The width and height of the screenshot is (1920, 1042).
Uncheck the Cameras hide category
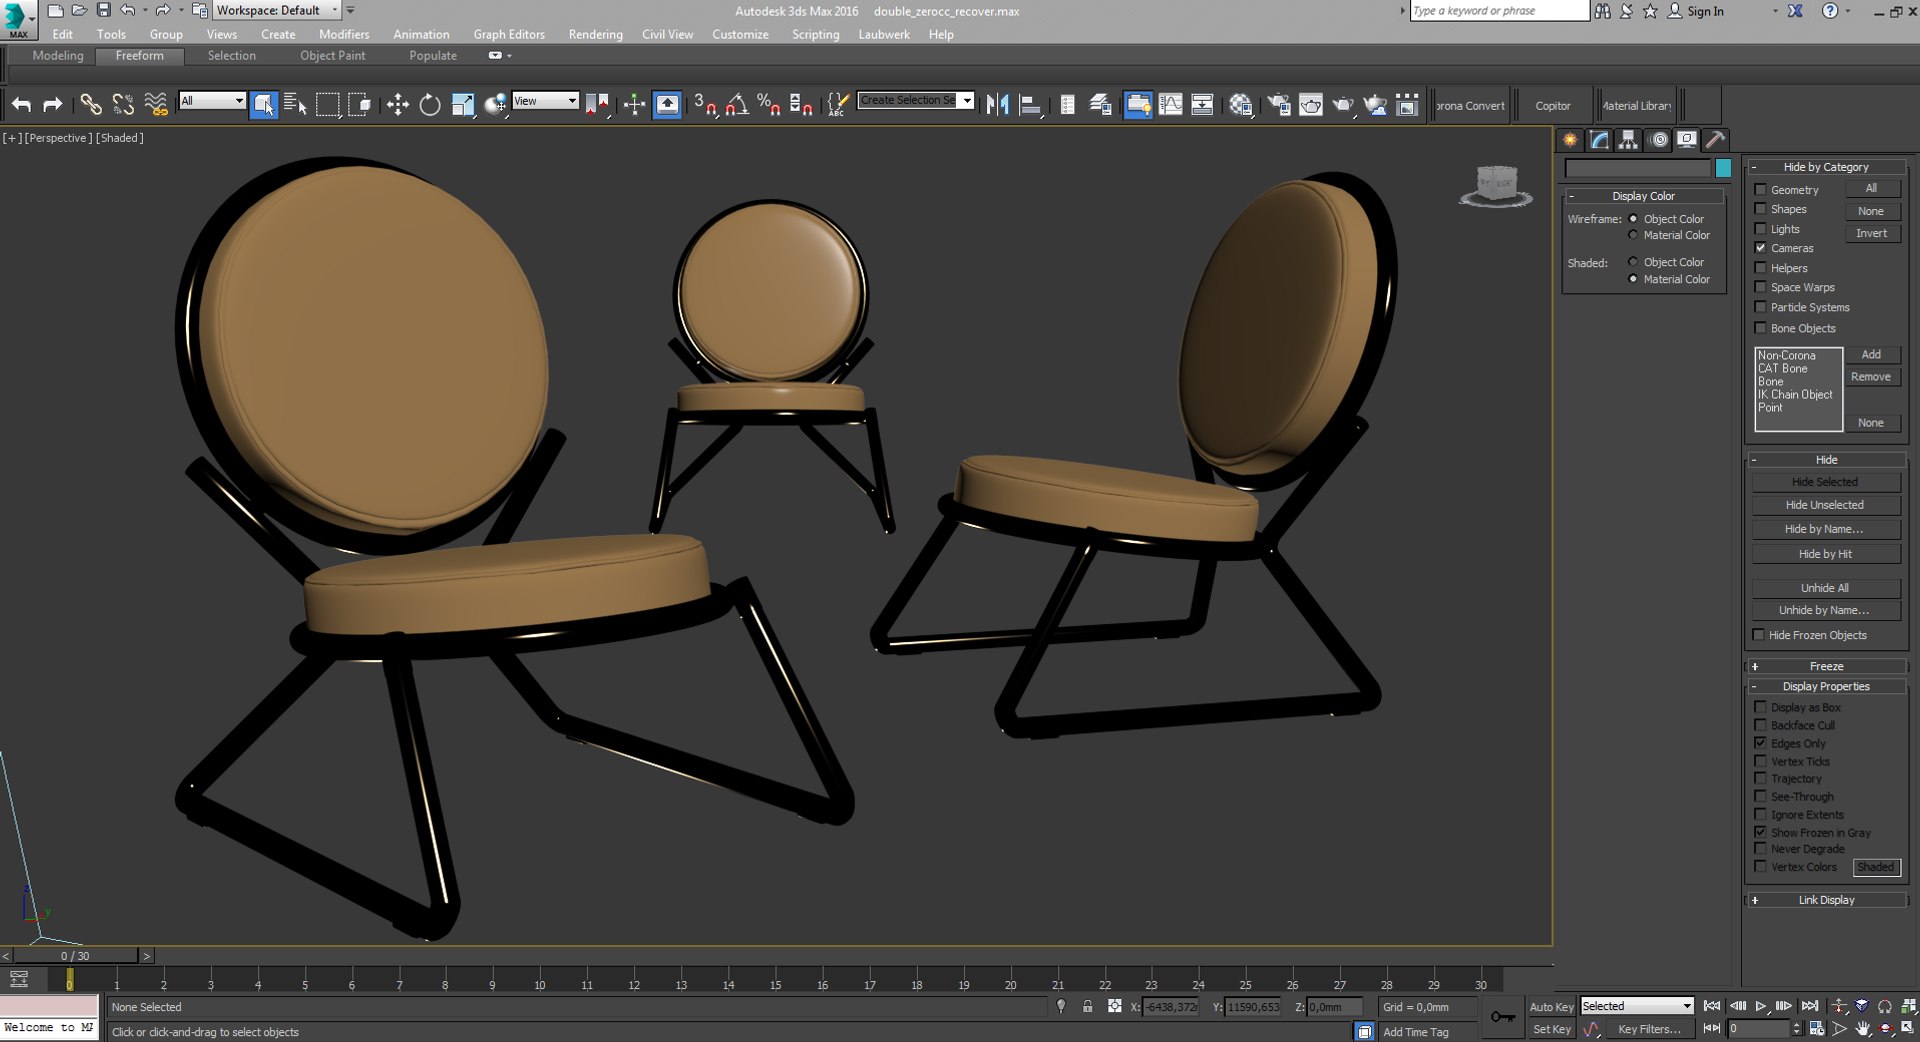[1761, 248]
